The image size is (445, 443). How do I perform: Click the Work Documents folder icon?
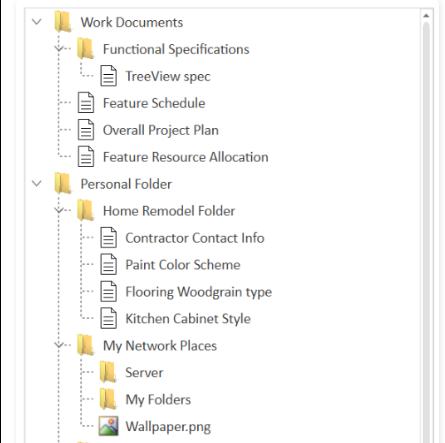coord(63,22)
